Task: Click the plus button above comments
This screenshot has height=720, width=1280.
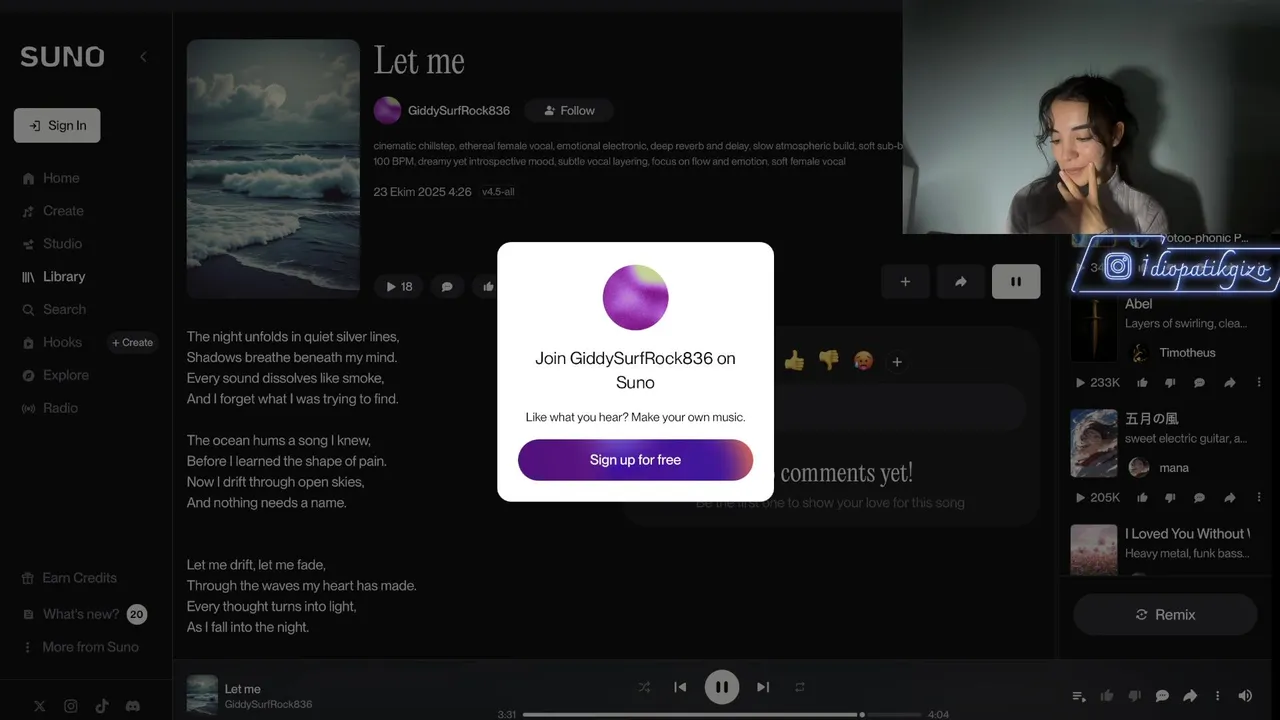Action: [x=905, y=282]
